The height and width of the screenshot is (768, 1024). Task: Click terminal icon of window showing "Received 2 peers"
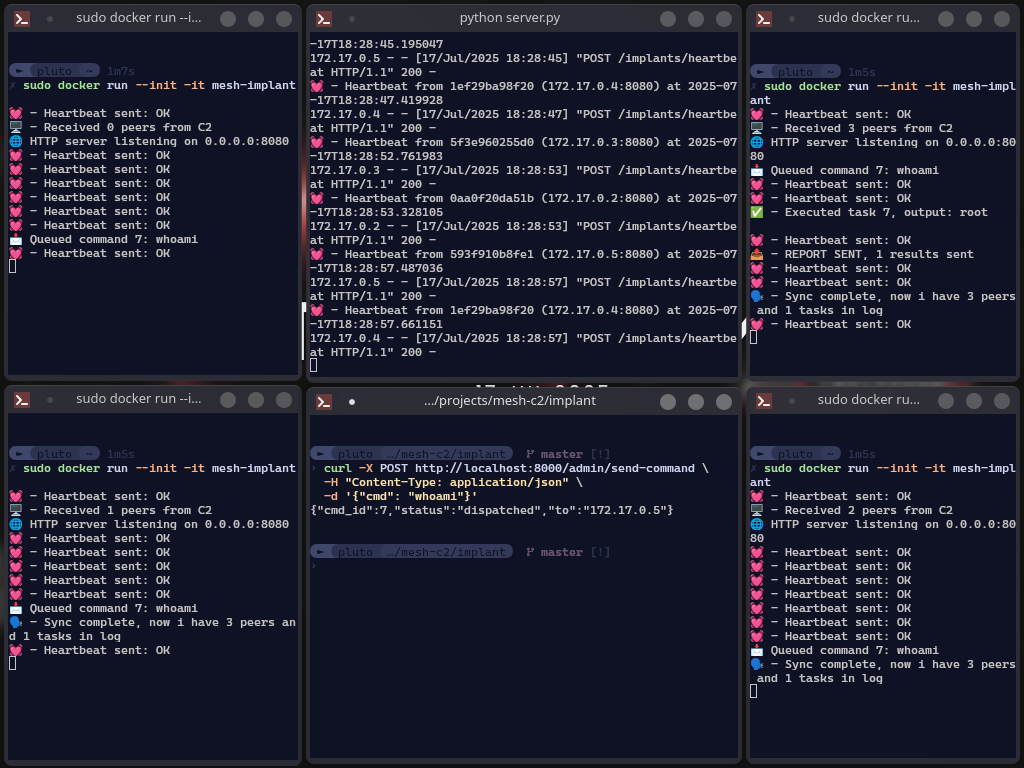[x=764, y=400]
